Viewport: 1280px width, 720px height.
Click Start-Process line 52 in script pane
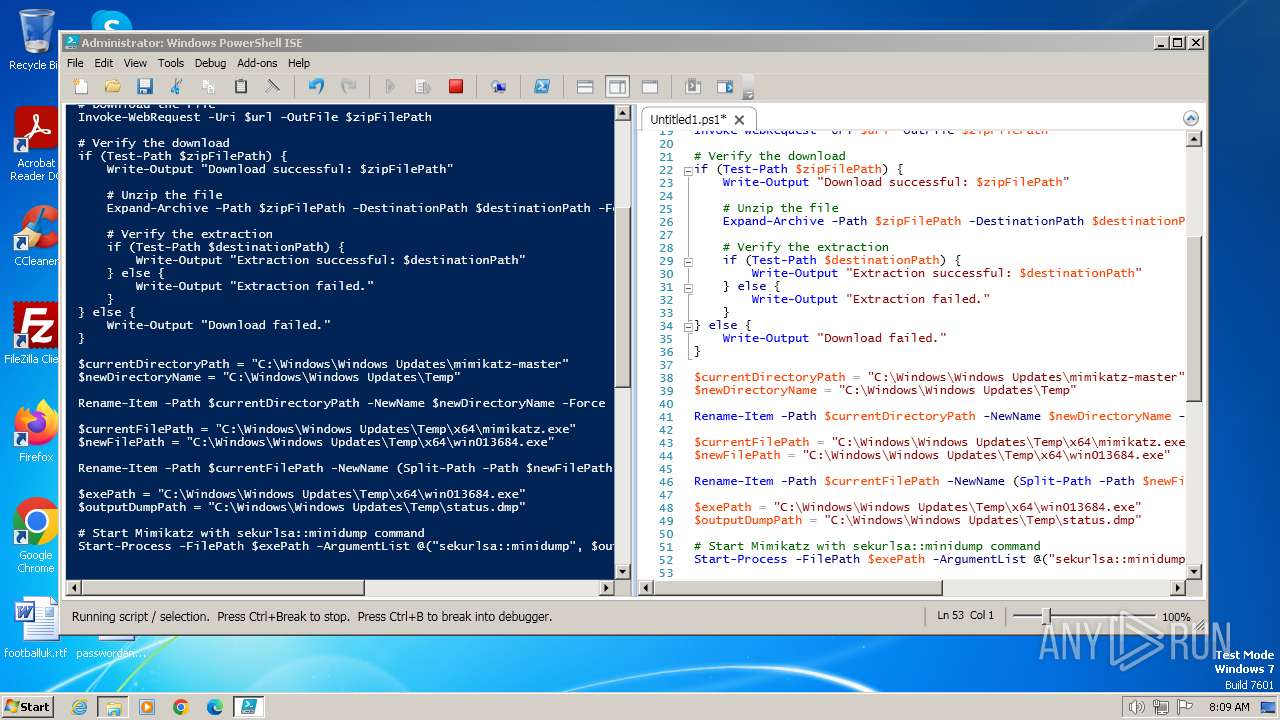939,559
